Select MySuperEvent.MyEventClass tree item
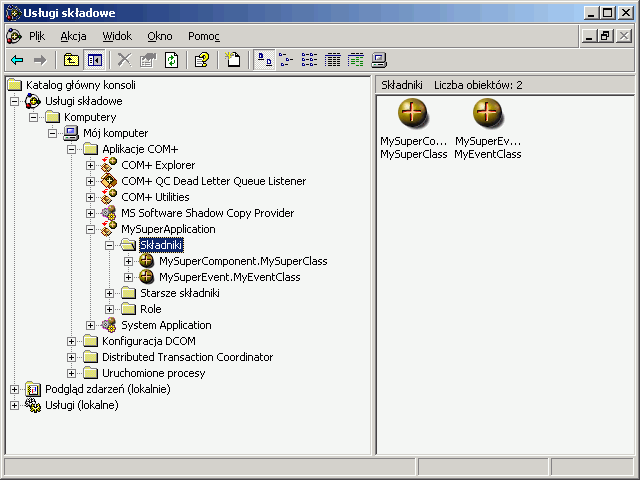The image size is (640, 480). (x=230, y=277)
